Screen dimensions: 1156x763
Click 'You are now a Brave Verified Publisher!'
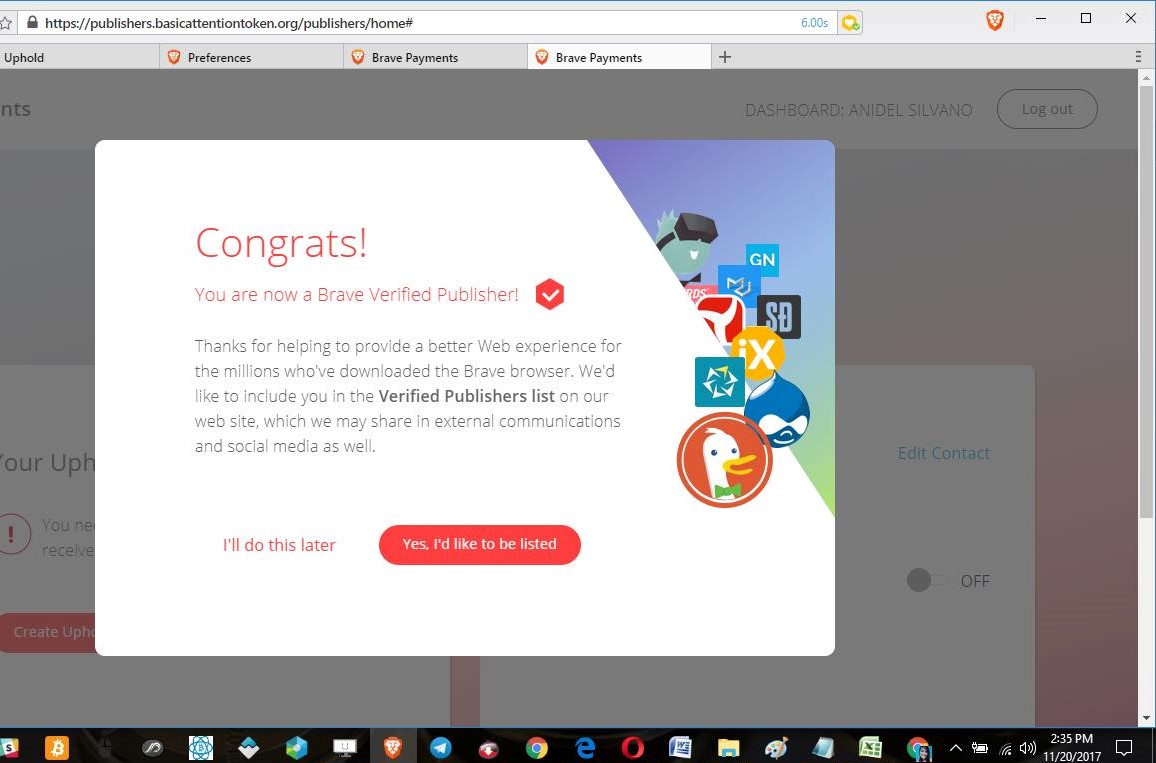[357, 294]
